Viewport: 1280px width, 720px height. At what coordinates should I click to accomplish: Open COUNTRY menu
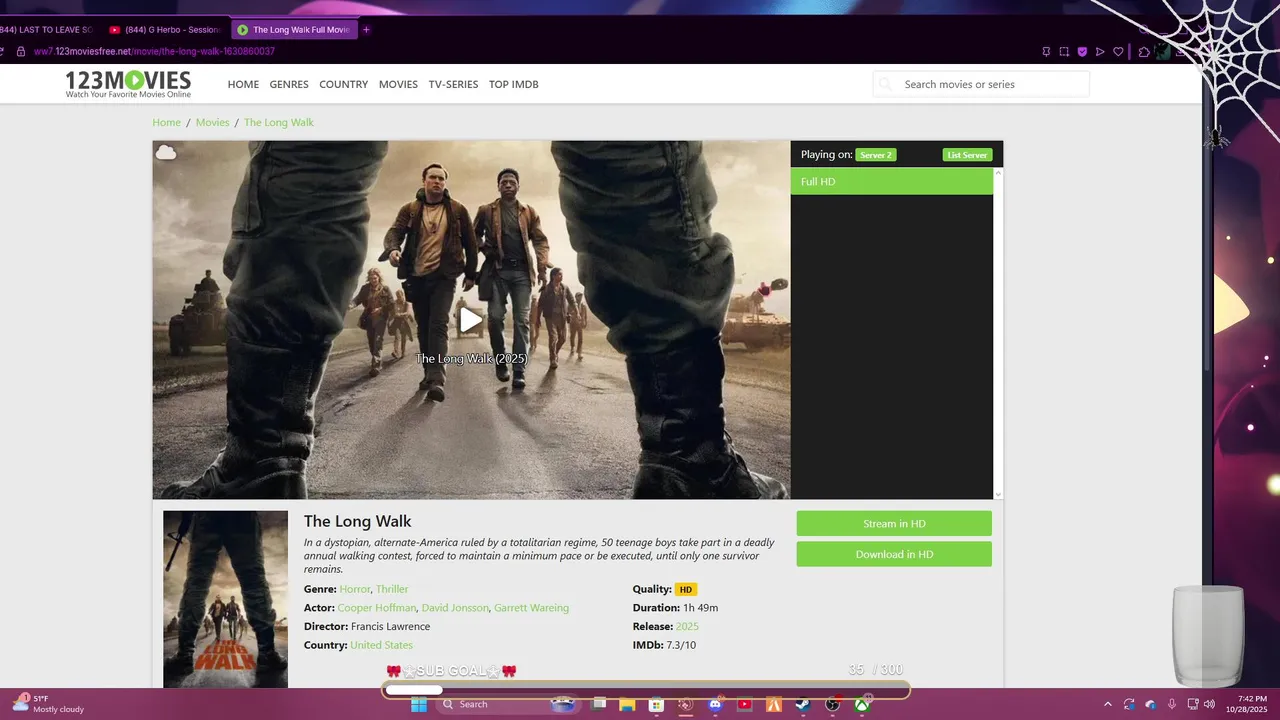(x=344, y=85)
